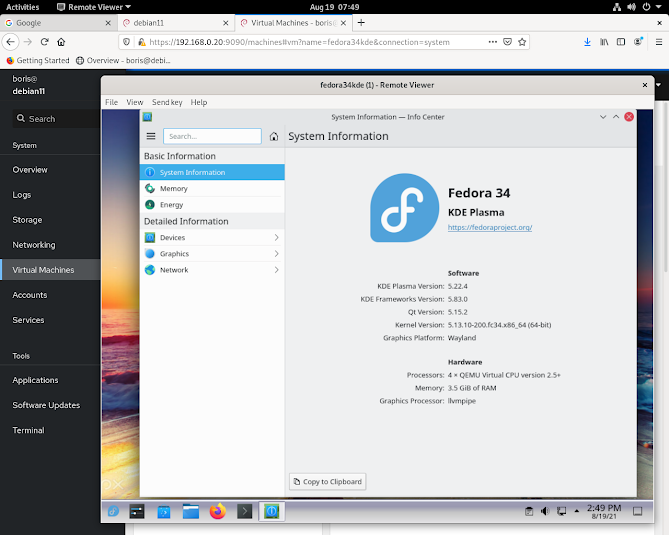
Task: Open the KDE volume tray icon
Action: point(545,511)
